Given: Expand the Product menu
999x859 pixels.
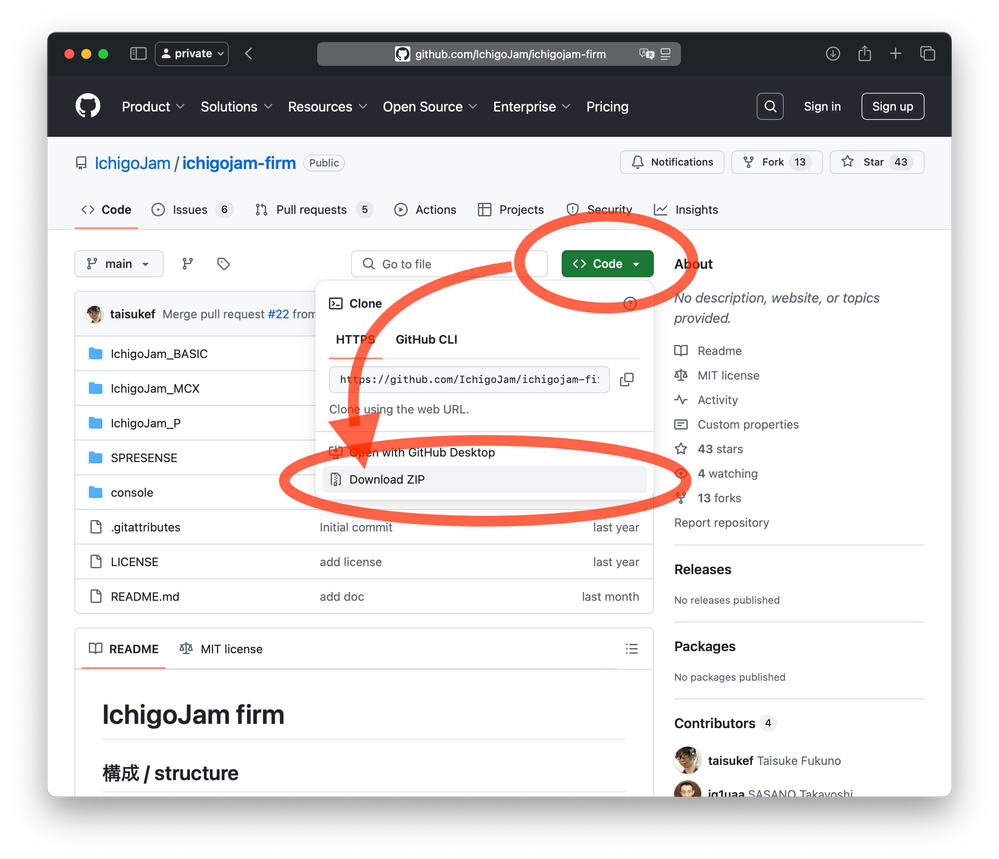Looking at the screenshot, I should click(x=153, y=106).
